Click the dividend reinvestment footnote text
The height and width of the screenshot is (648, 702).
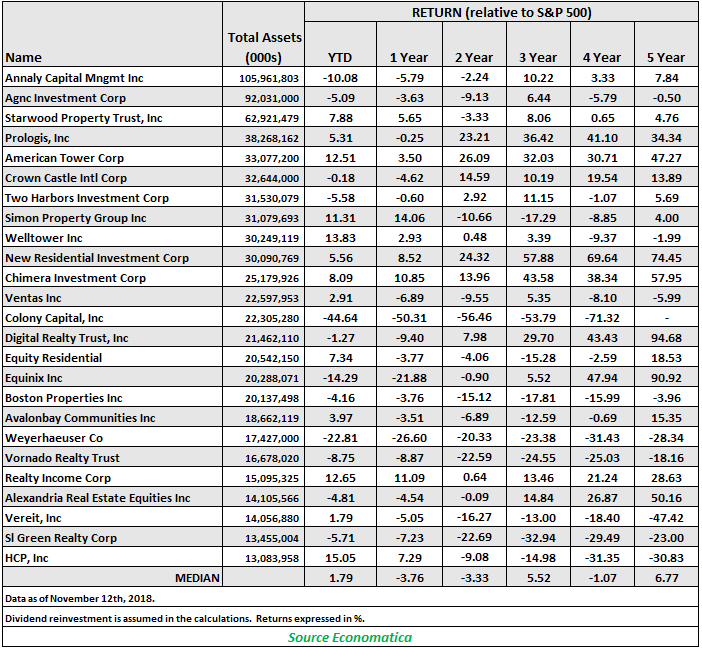point(184,619)
